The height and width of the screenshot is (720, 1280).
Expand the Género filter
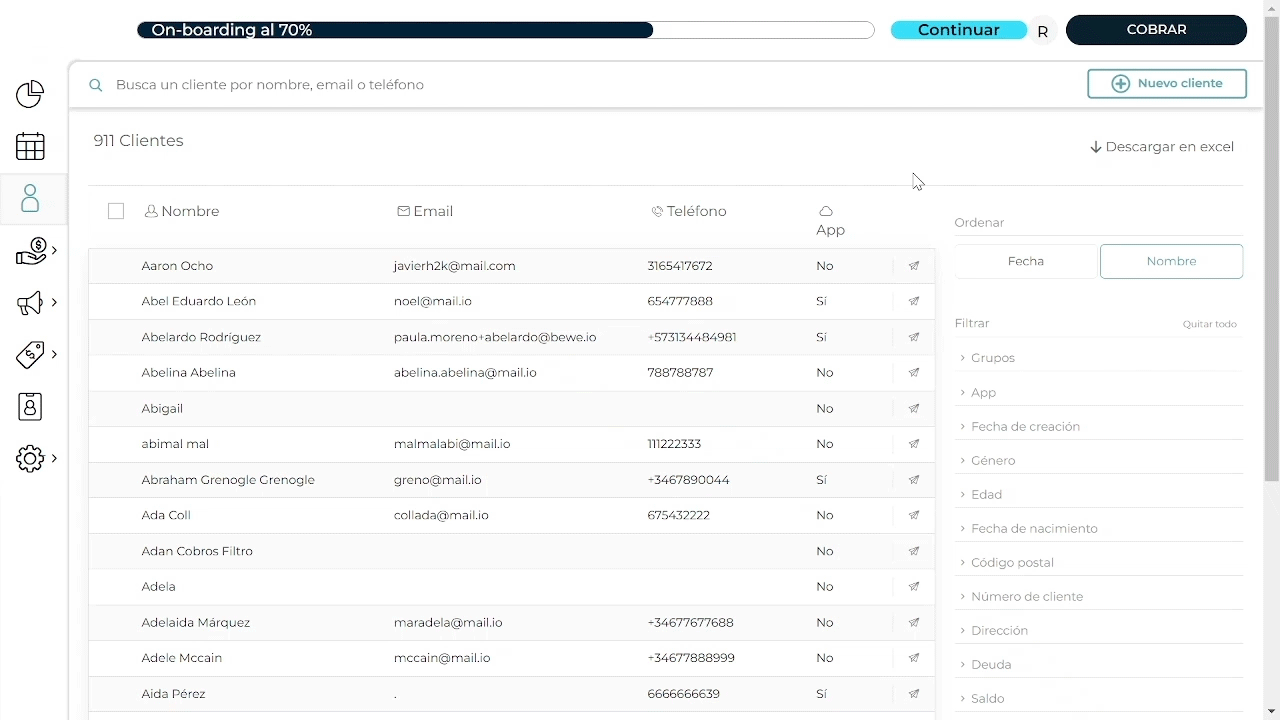(x=1098, y=461)
